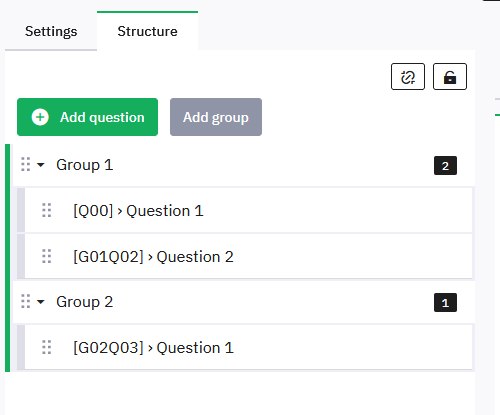Click Group 1 question count badge
Screen dimensions: 500x415
point(445,166)
